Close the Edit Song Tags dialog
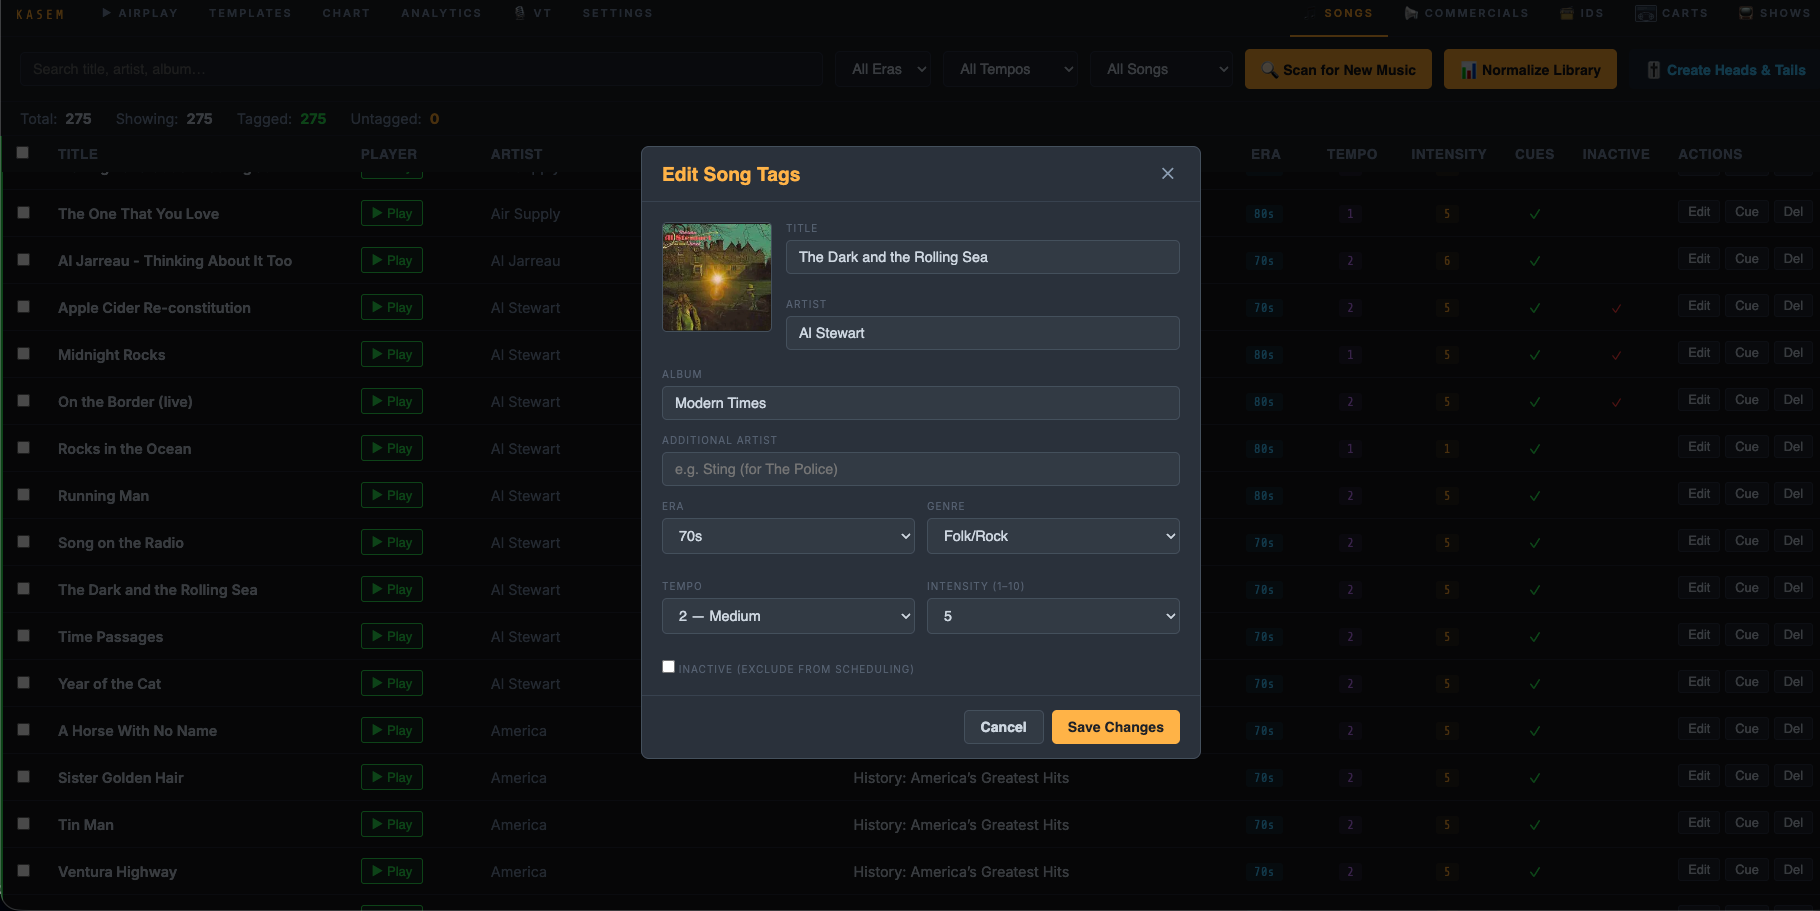The width and height of the screenshot is (1820, 911). [1167, 174]
